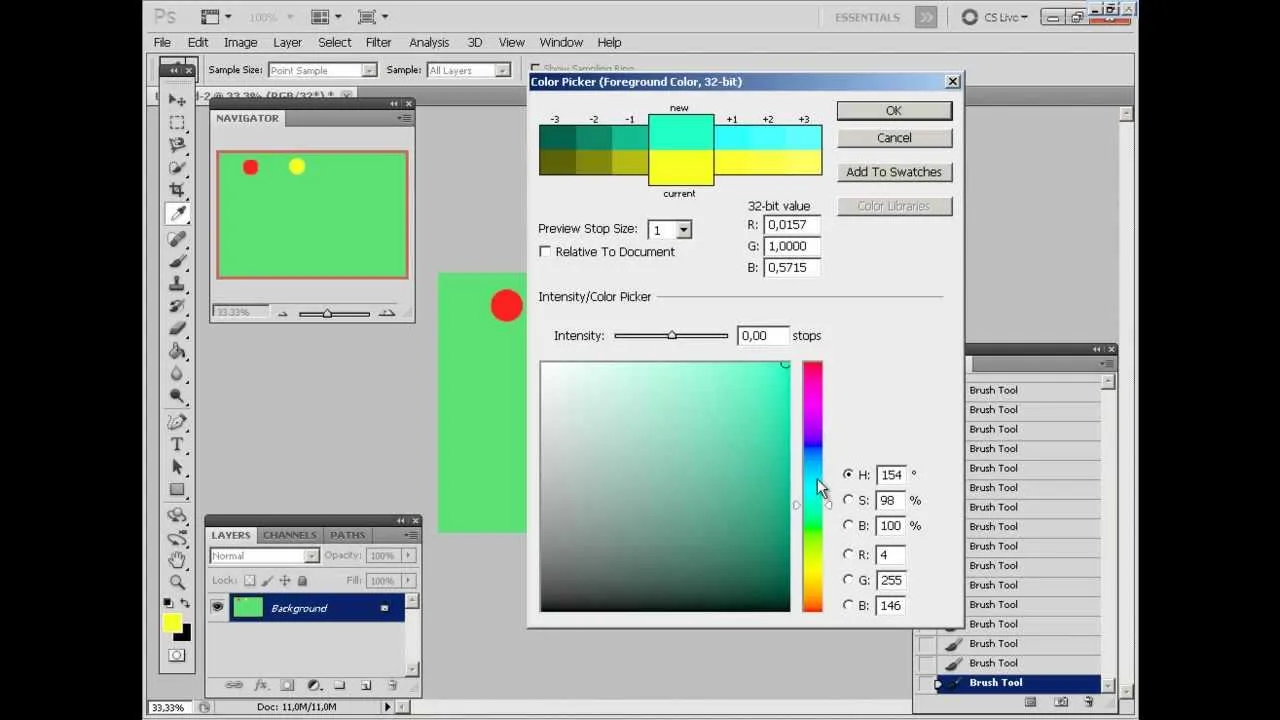Image resolution: width=1280 pixels, height=720 pixels.
Task: Open the Filter menu
Action: coord(378,42)
